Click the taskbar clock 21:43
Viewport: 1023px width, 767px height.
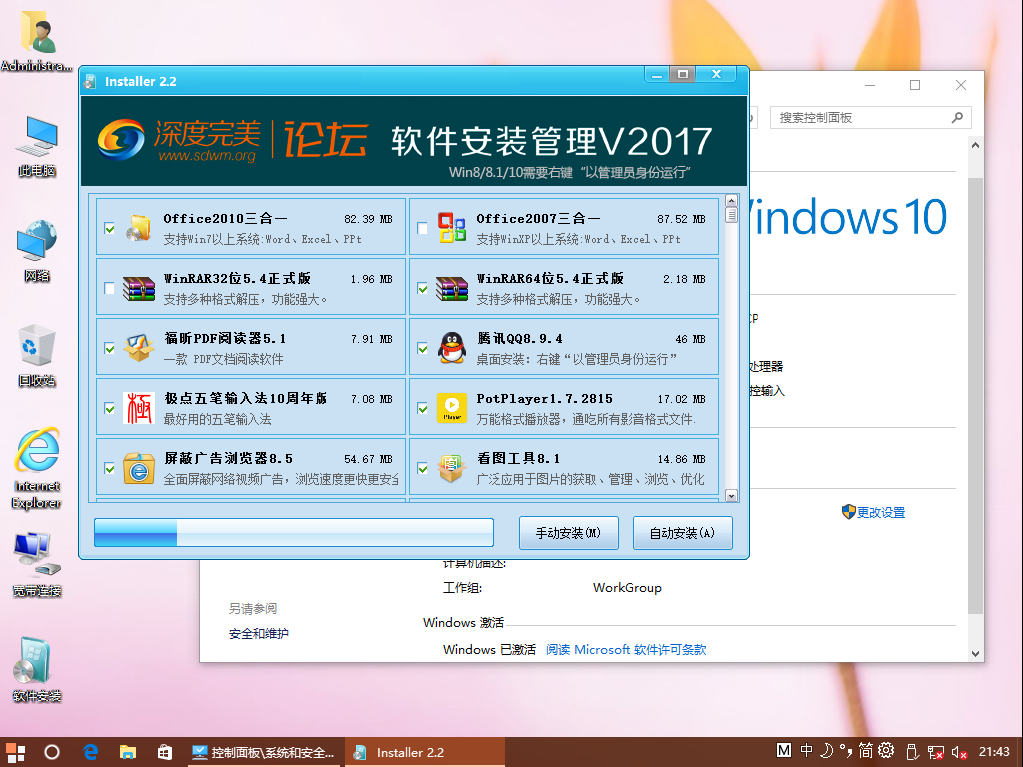pyautogui.click(x=994, y=752)
